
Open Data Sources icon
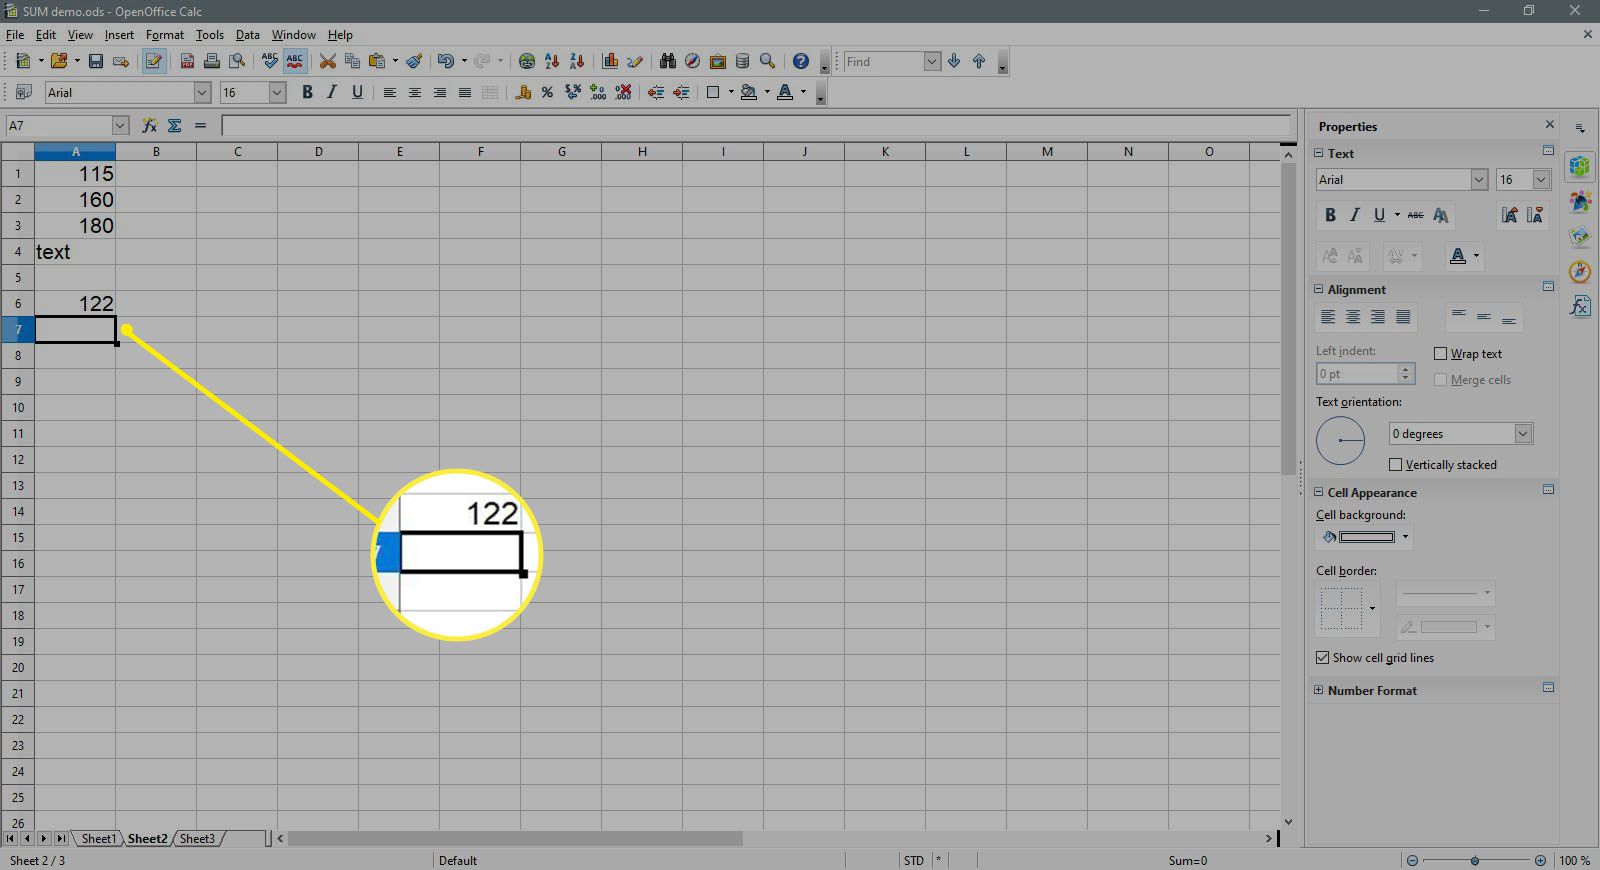pyautogui.click(x=742, y=62)
